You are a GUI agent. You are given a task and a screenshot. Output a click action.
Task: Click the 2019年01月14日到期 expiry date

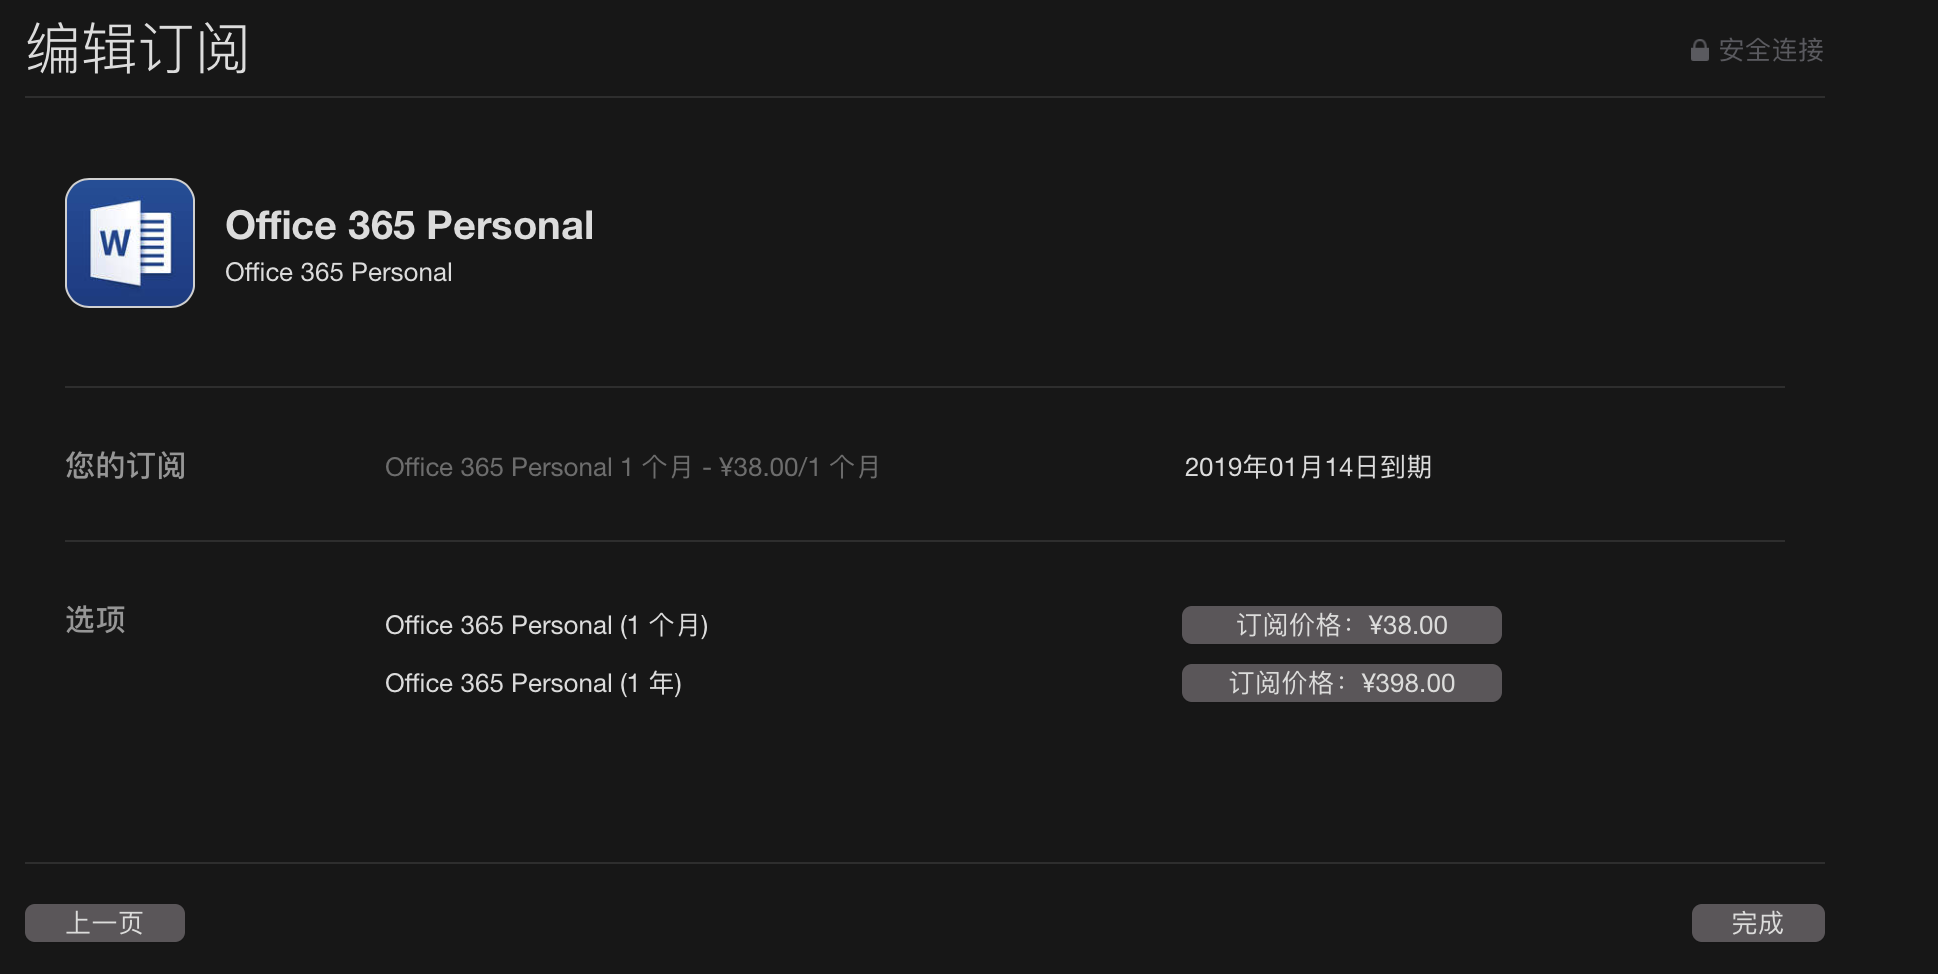click(x=1308, y=467)
